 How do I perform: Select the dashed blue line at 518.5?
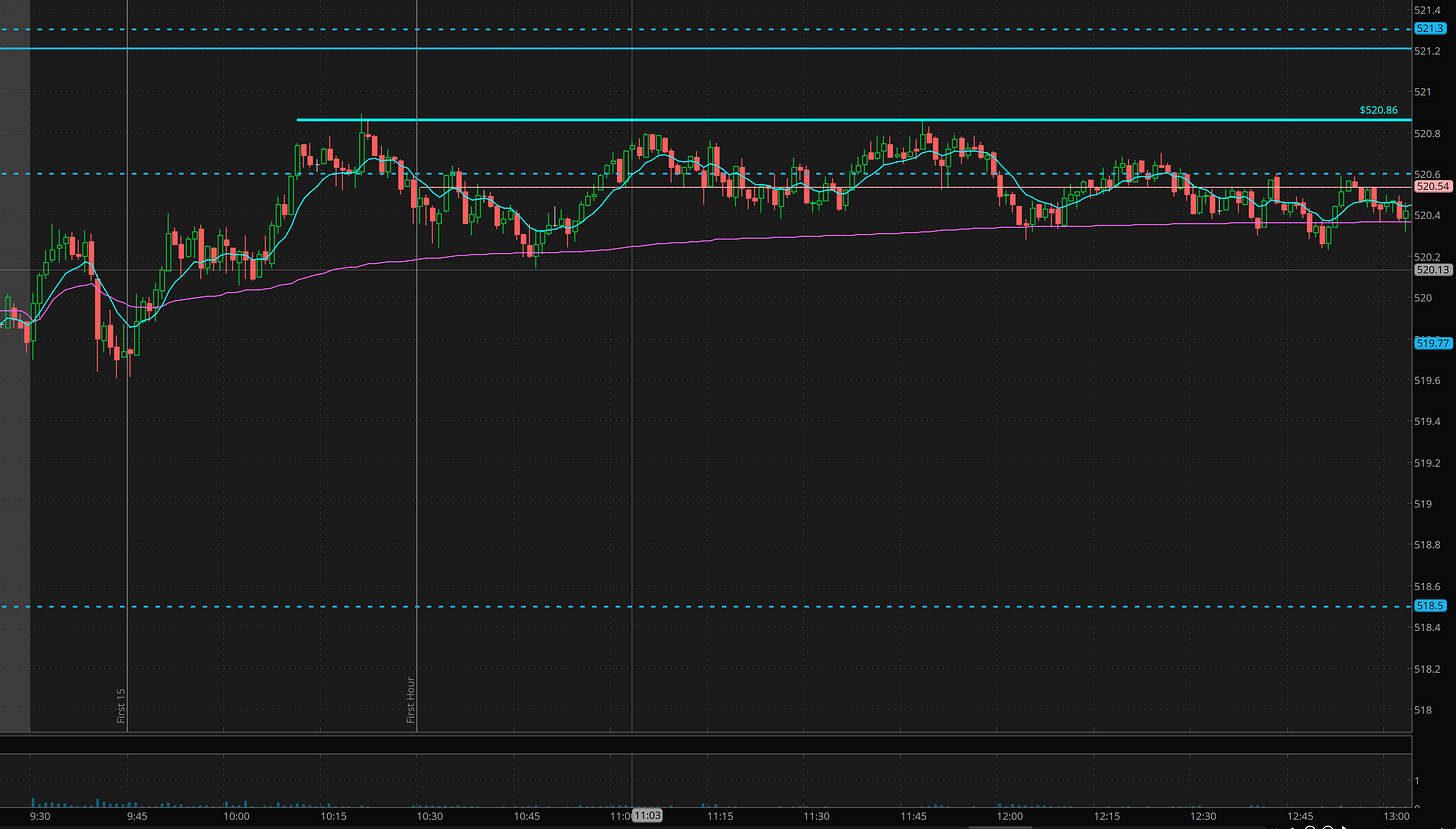coord(706,606)
